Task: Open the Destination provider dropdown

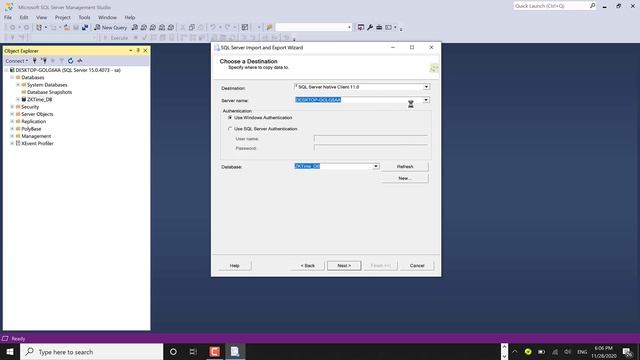Action: pos(426,87)
